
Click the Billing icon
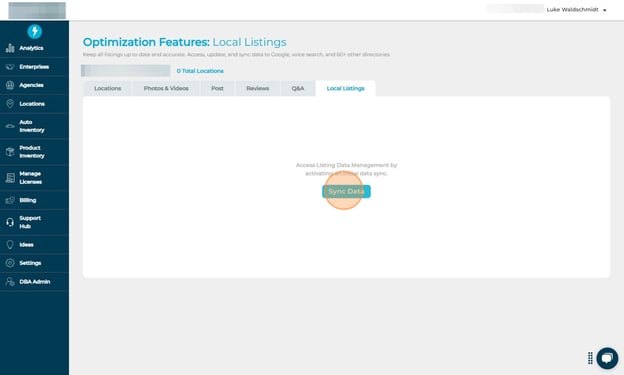(10, 200)
